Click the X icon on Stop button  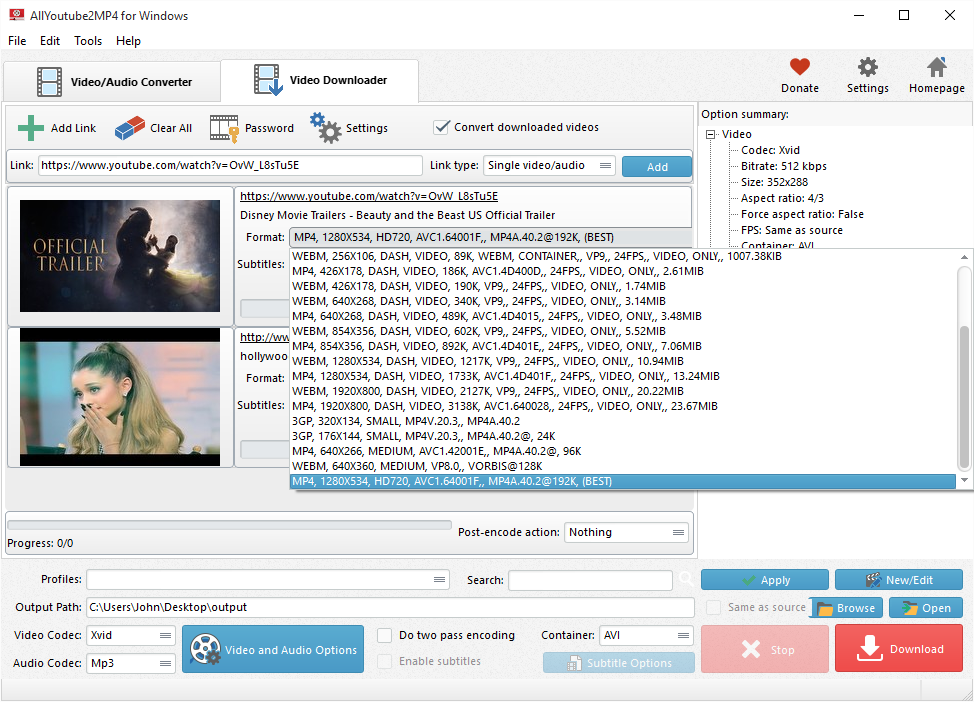click(x=751, y=649)
